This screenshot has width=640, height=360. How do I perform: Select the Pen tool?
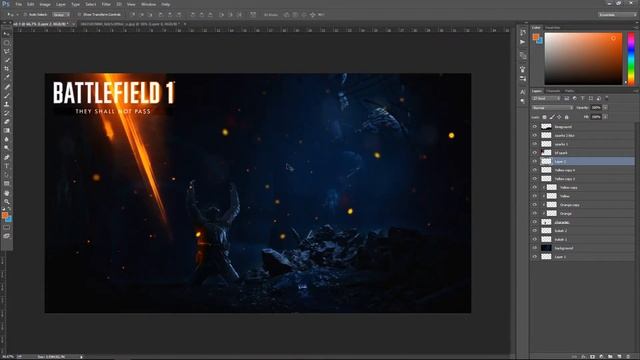(x=7, y=157)
